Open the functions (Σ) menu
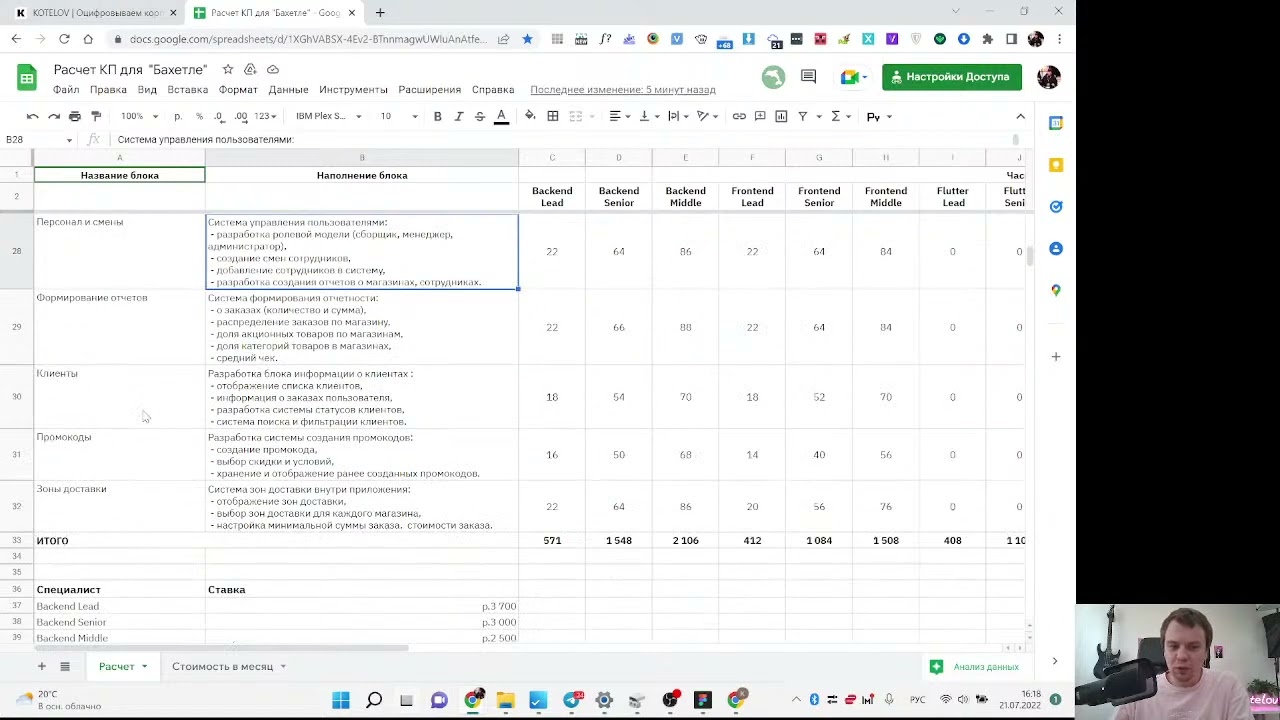The height and width of the screenshot is (720, 1280). coord(840,116)
